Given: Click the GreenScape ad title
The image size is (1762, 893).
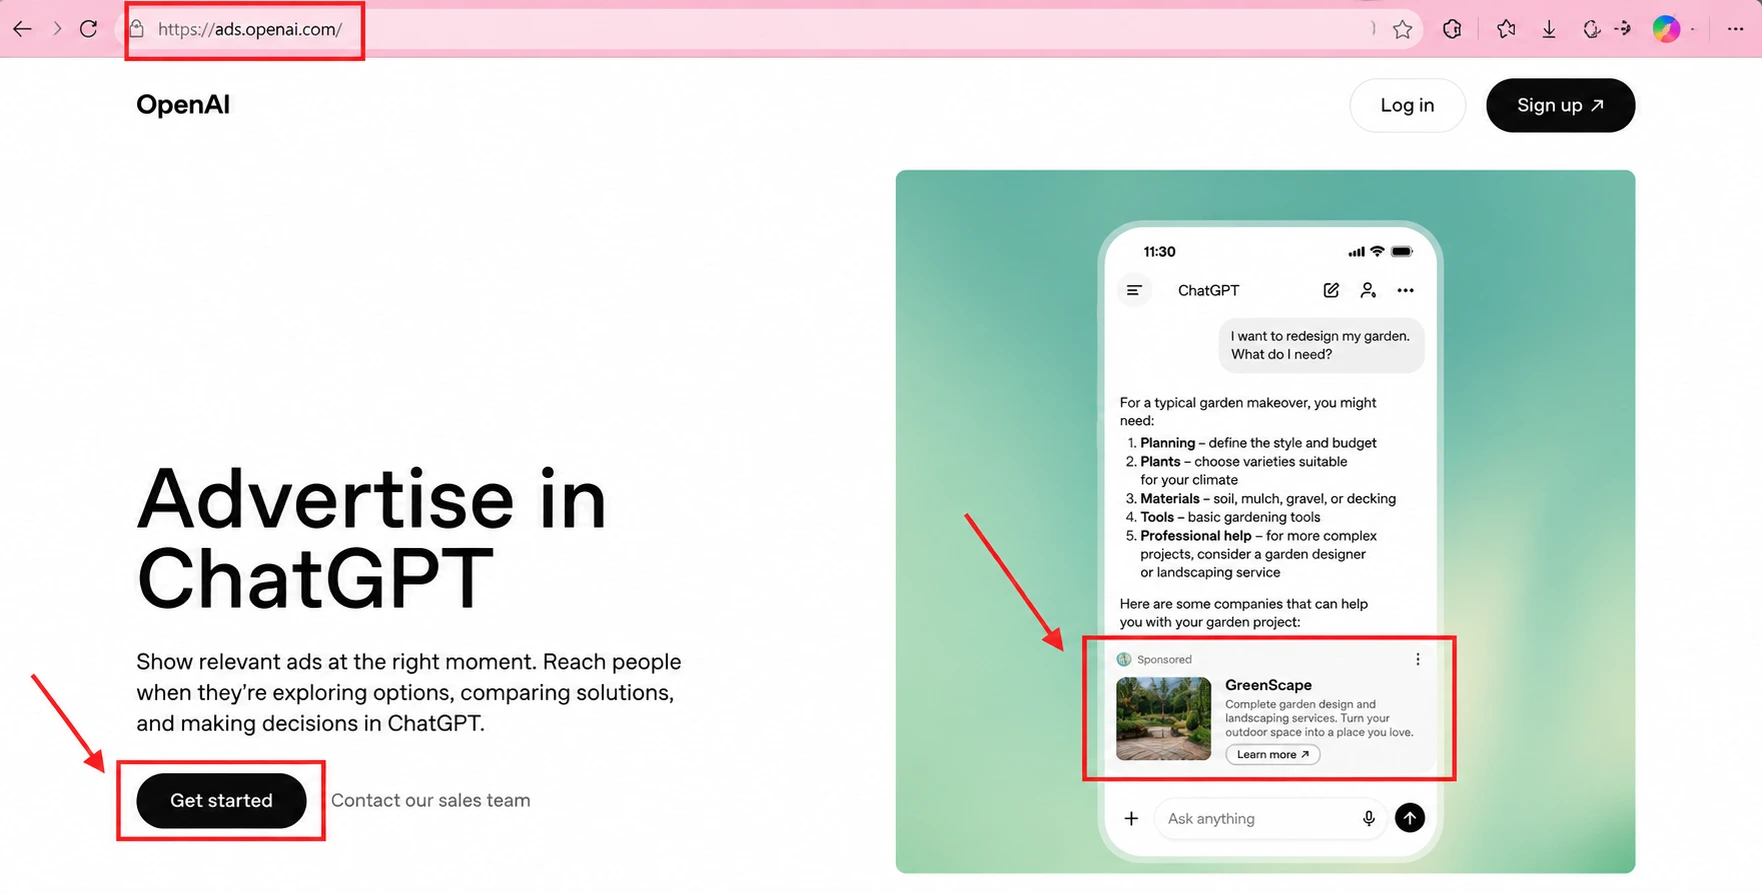Looking at the screenshot, I should coord(1268,685).
